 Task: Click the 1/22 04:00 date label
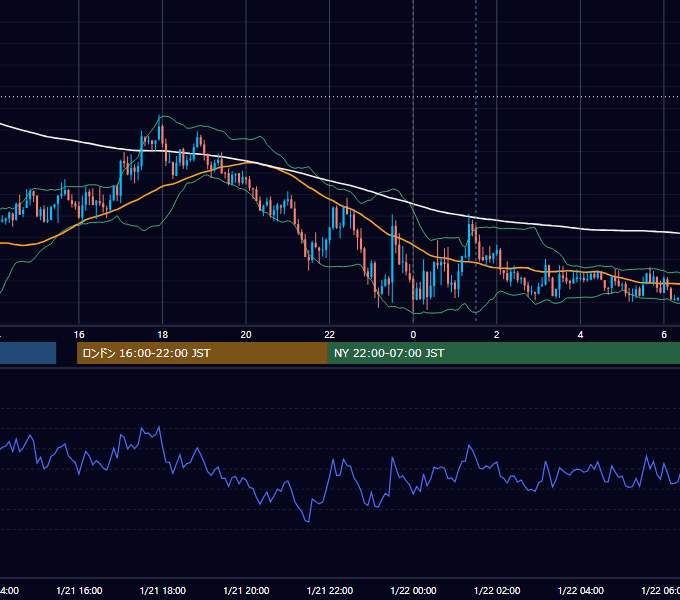(581, 590)
